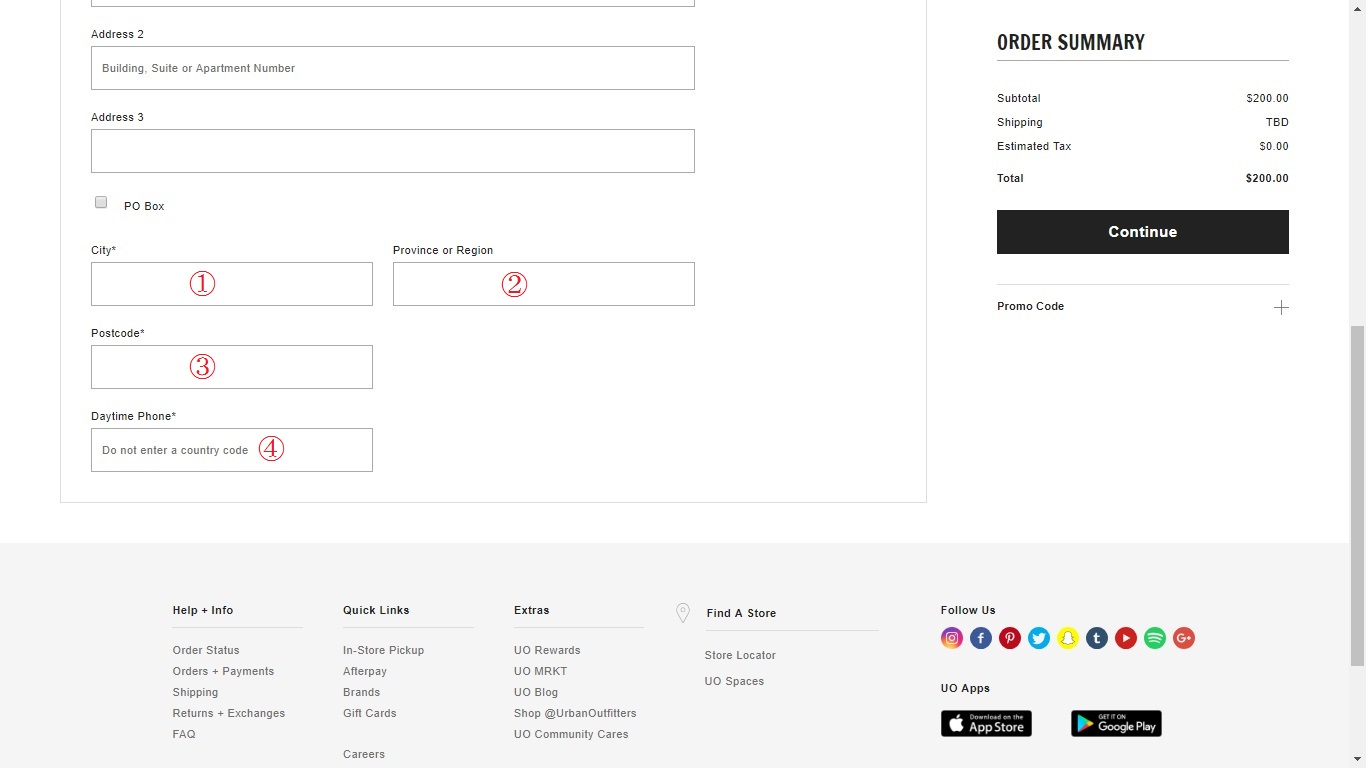Click the yellow Snapchat icon

tap(1068, 638)
